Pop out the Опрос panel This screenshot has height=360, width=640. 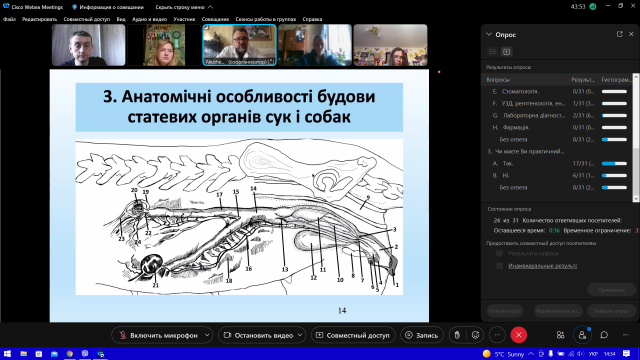(619, 34)
